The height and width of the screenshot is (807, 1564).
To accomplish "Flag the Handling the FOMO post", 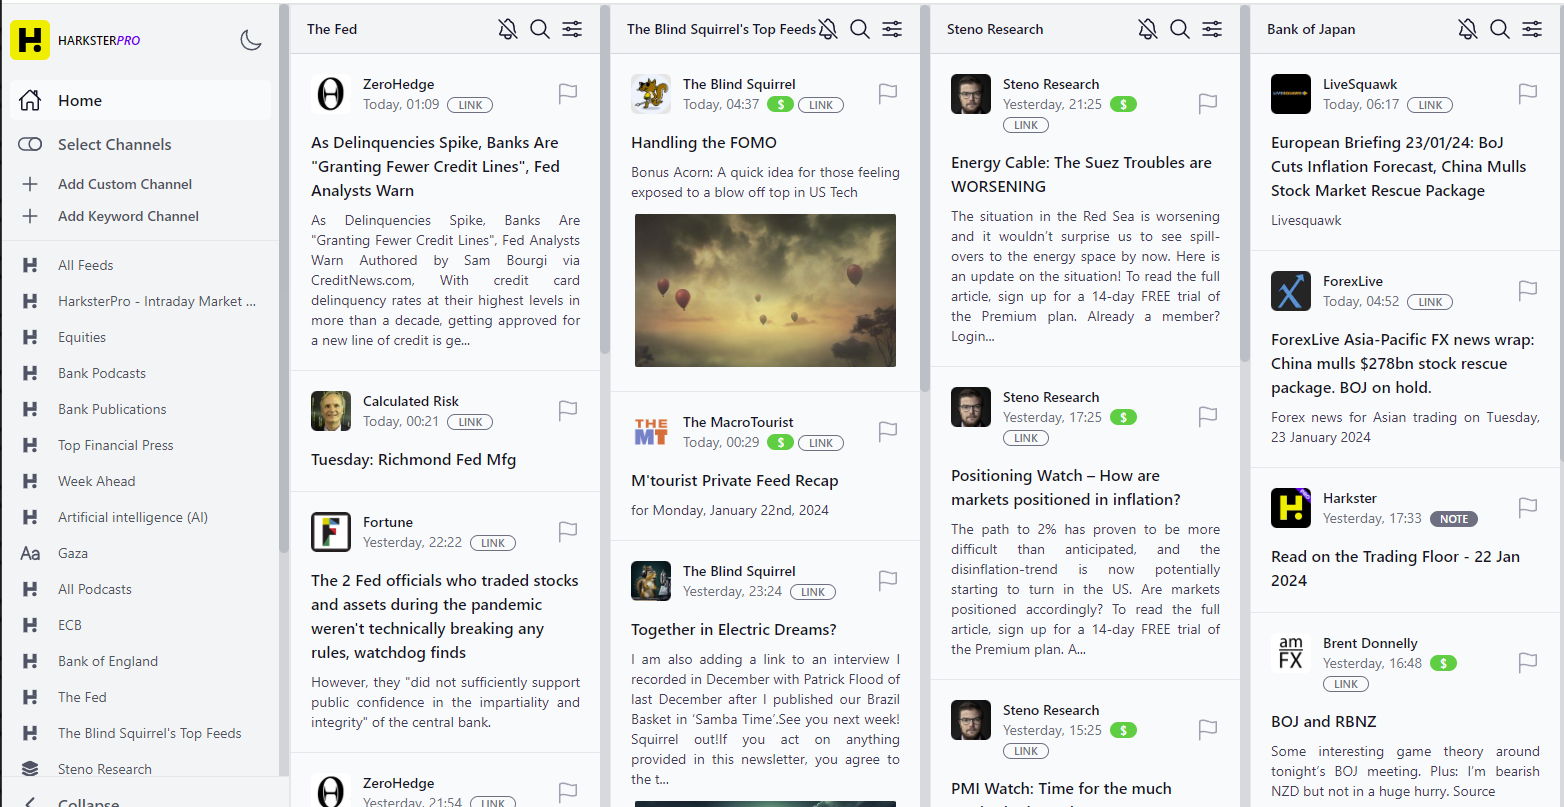I will coord(888,93).
